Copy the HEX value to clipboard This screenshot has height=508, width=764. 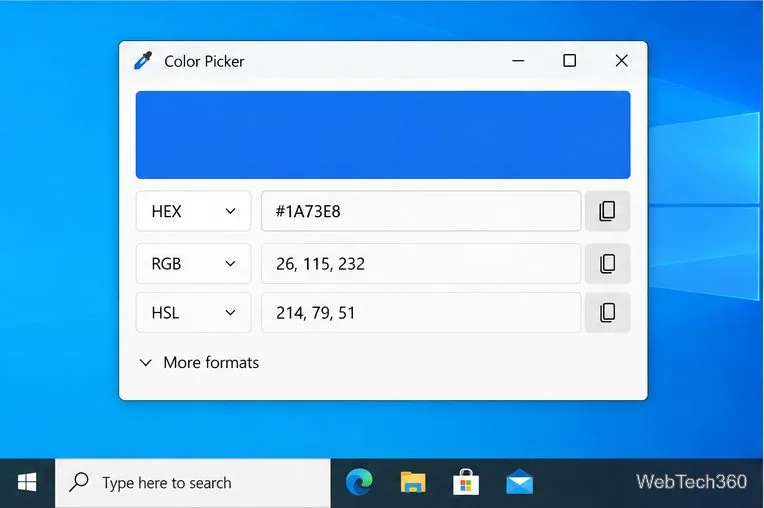pos(607,211)
